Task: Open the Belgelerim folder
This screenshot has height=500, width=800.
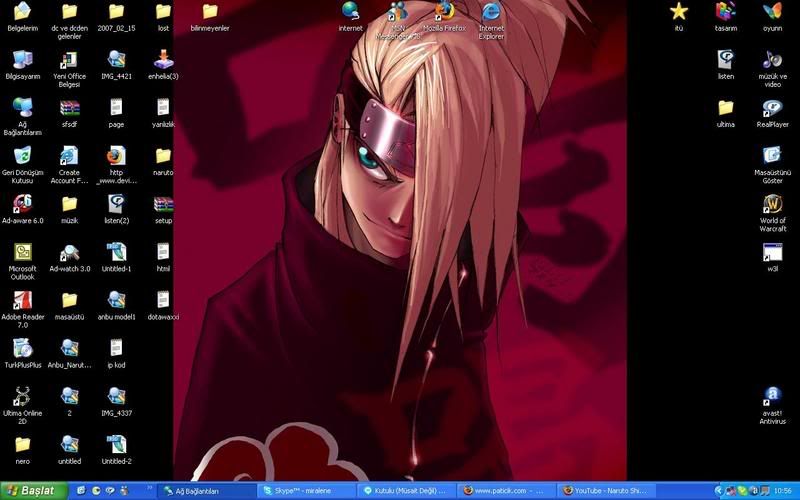Action: click(22, 12)
